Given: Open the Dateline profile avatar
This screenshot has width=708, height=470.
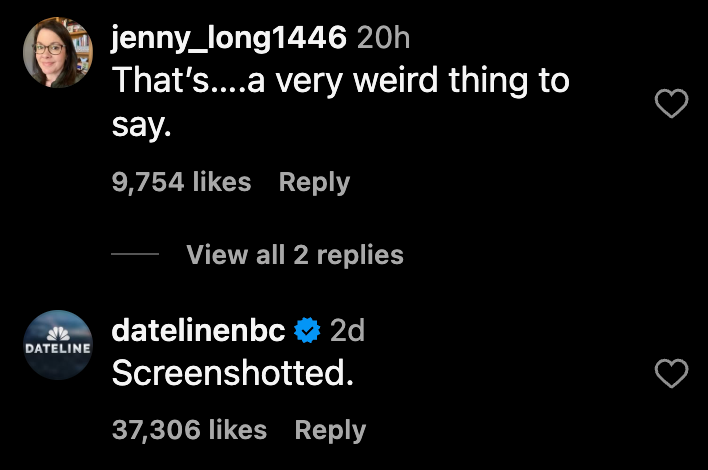Looking at the screenshot, I should [58, 345].
